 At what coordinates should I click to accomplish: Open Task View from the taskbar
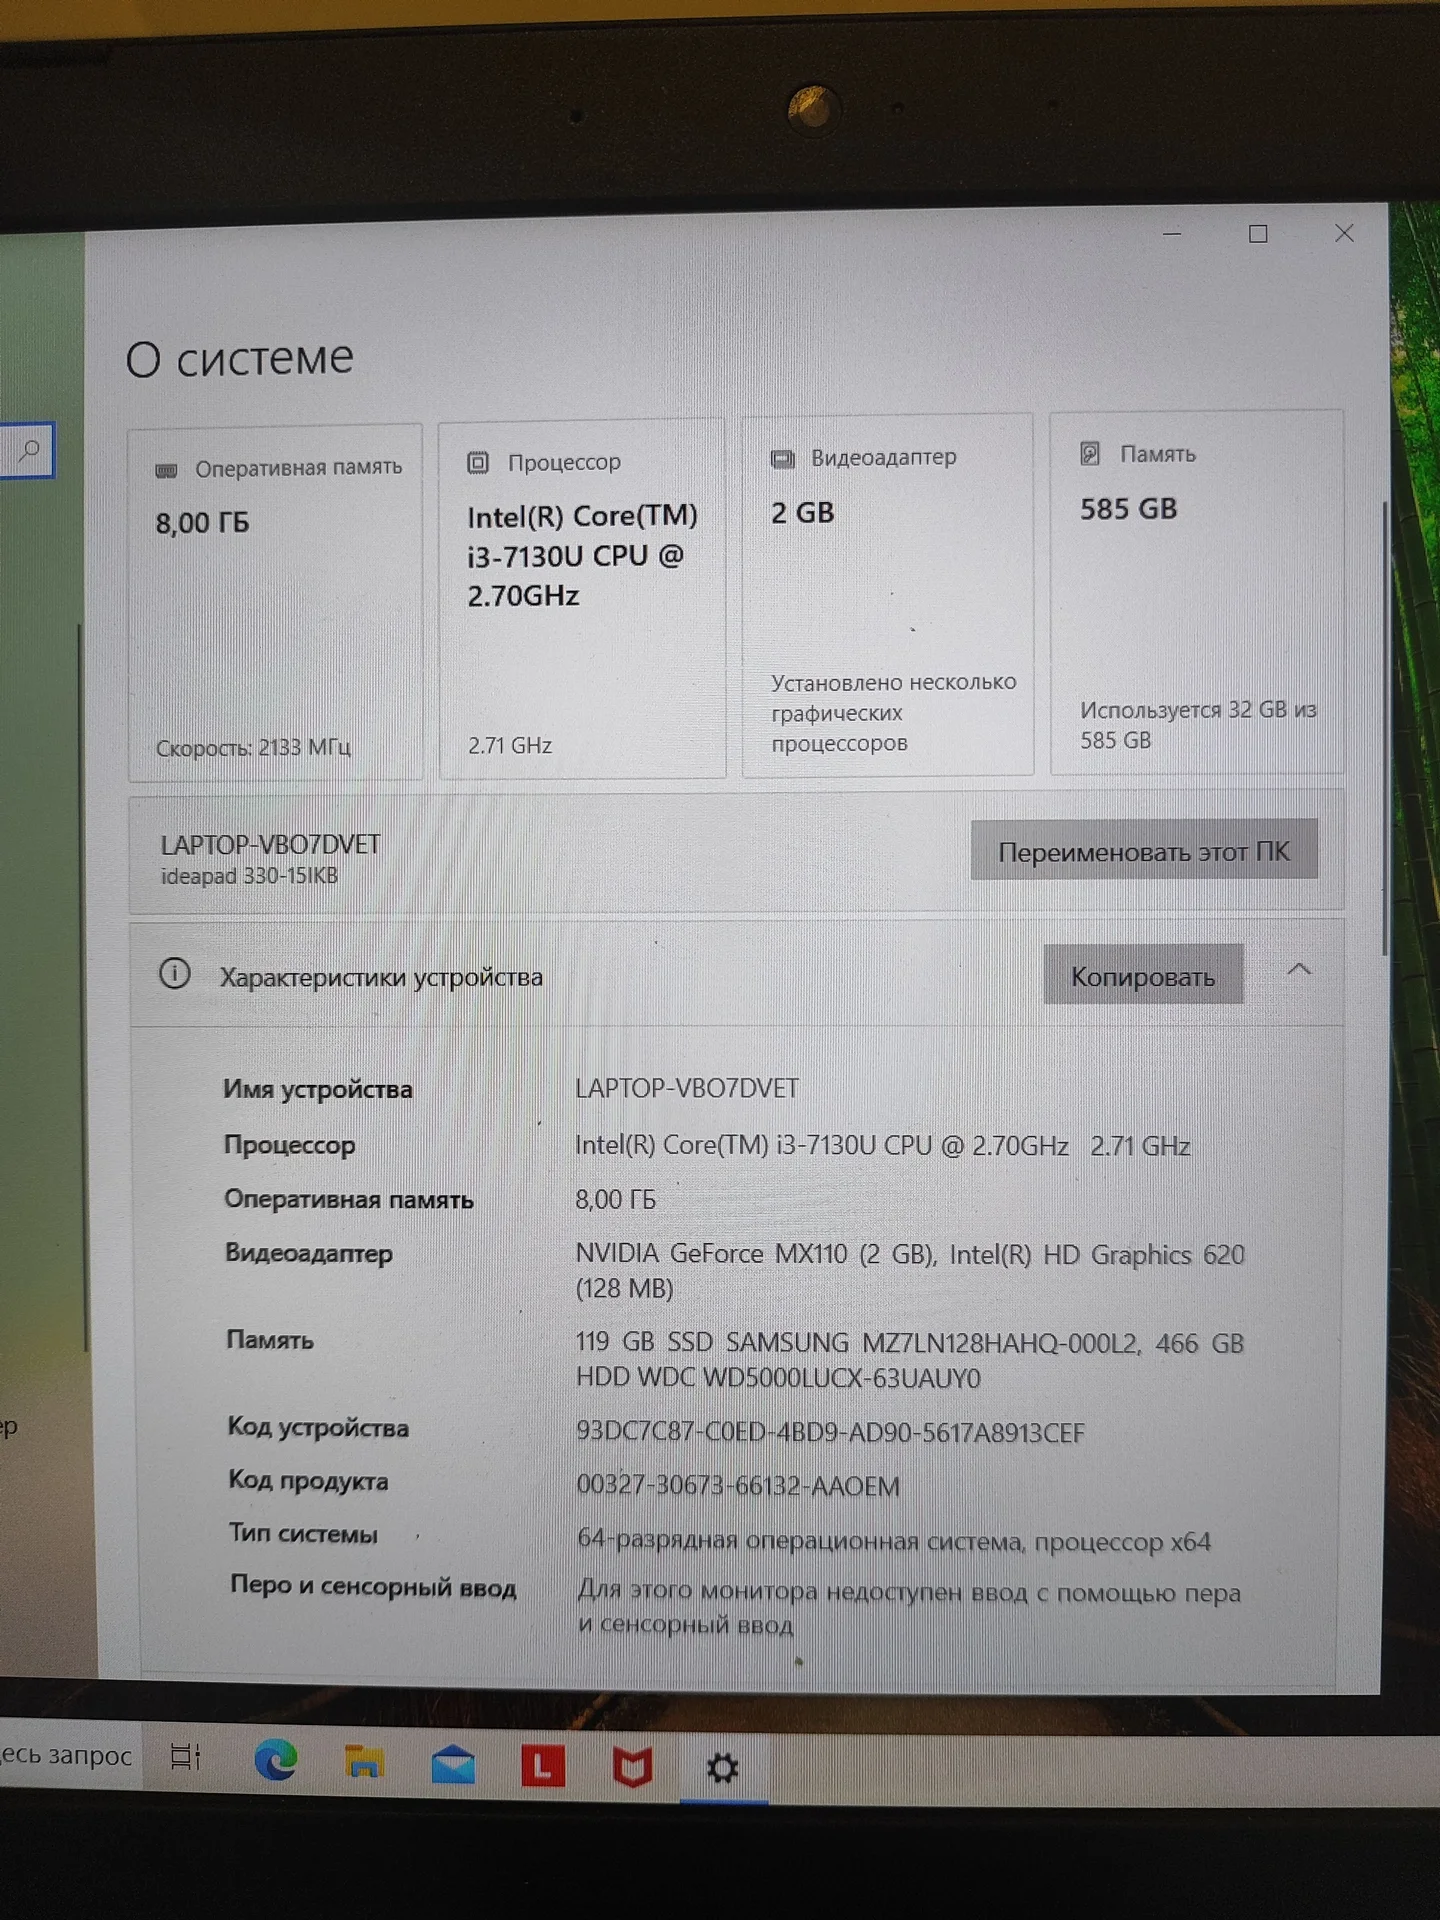[185, 1757]
